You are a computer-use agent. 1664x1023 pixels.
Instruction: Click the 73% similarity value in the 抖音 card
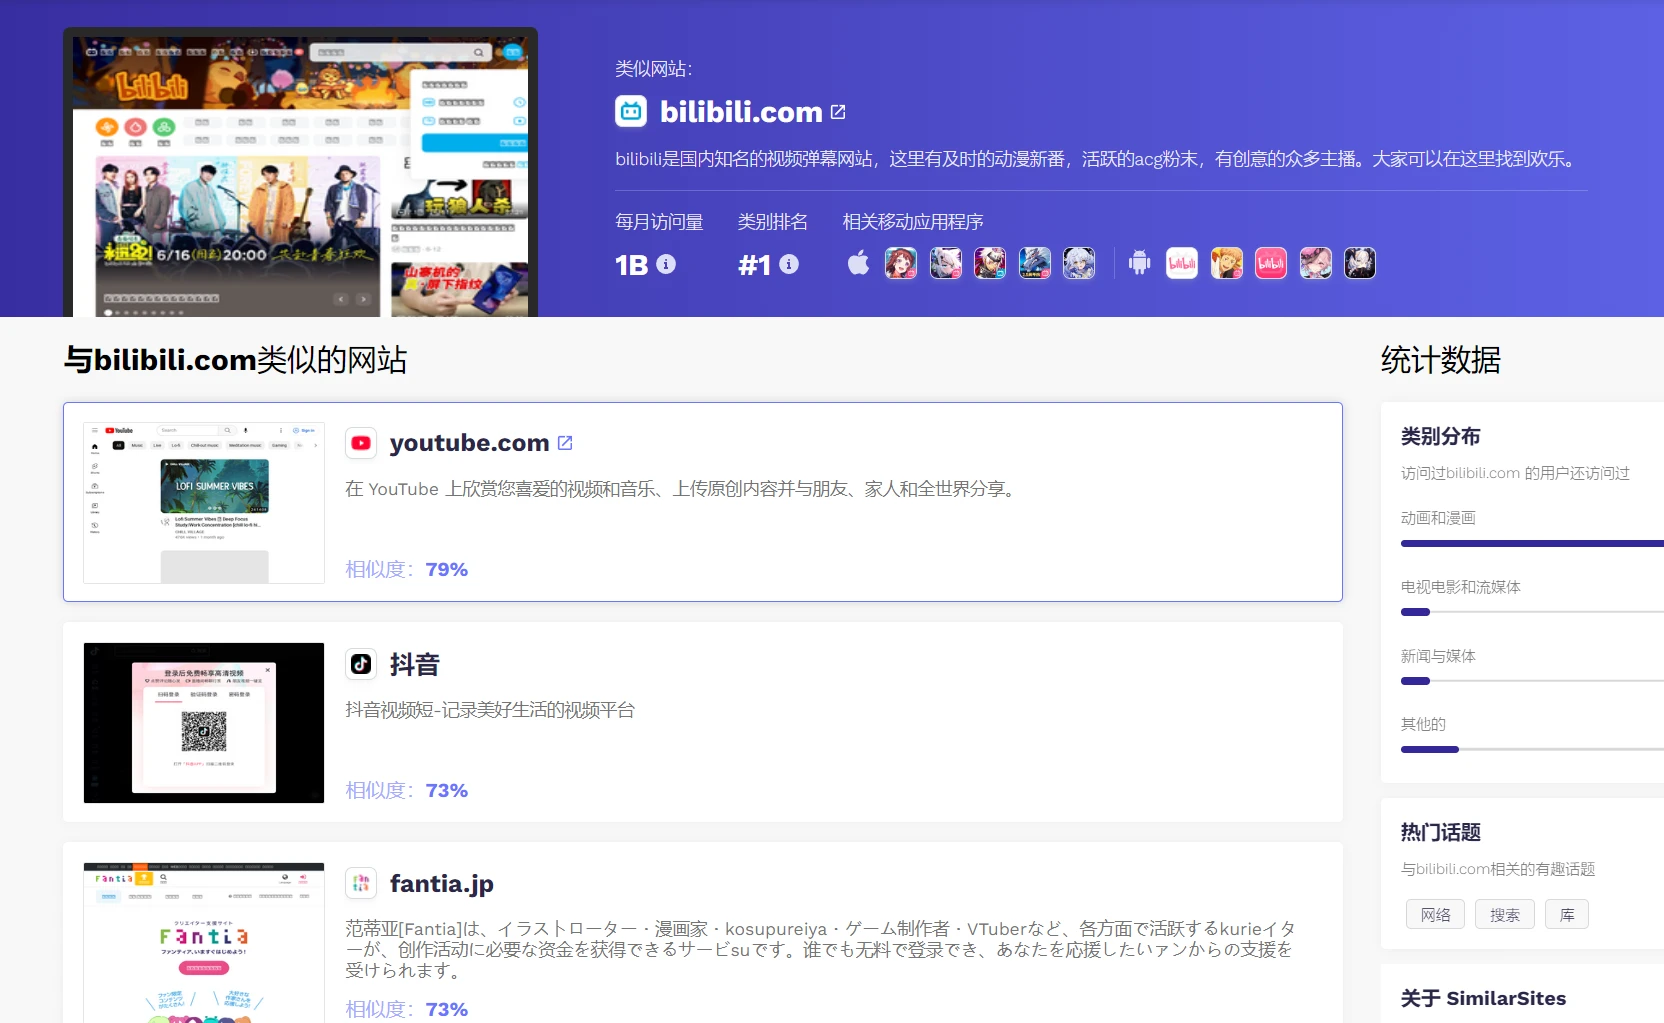click(x=446, y=790)
